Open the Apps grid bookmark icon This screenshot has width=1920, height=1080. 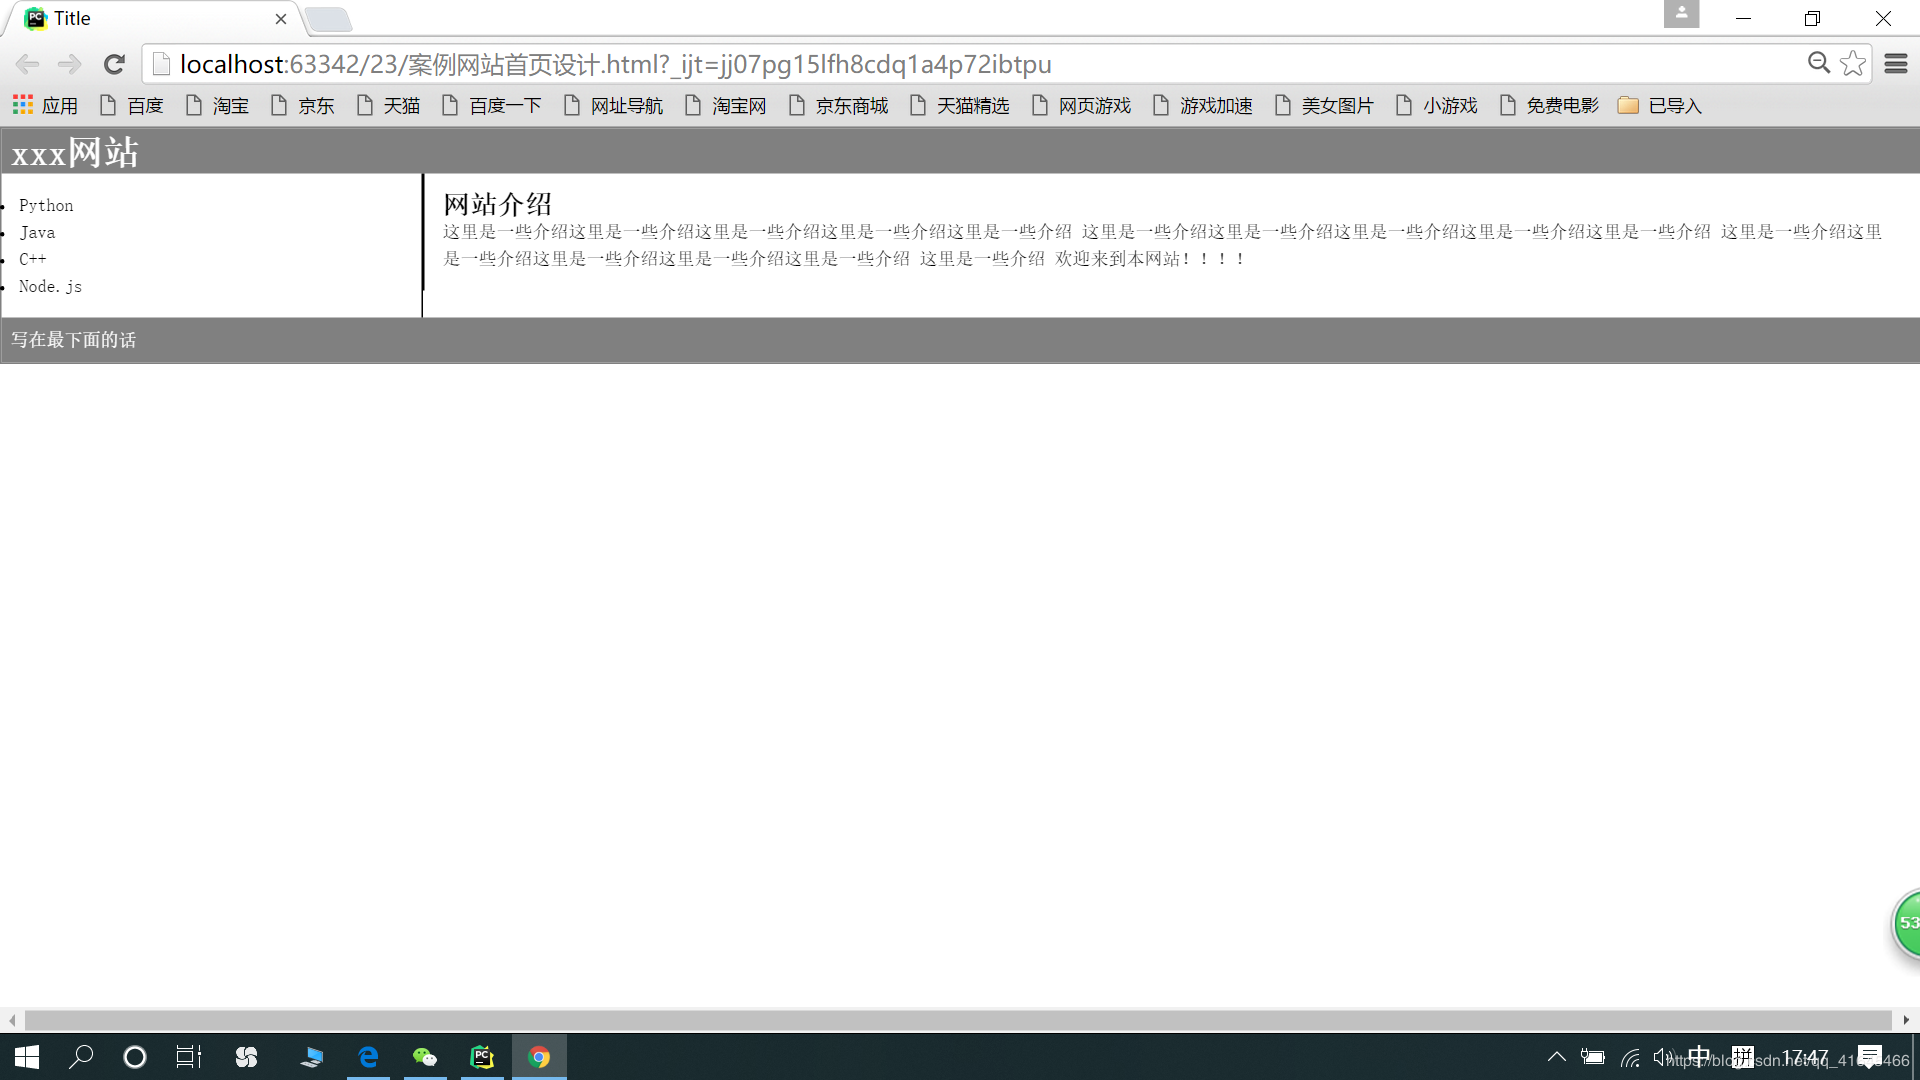tap(23, 105)
